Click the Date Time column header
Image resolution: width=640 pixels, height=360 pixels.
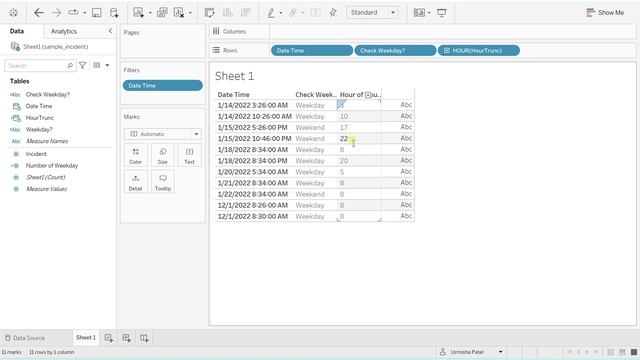click(233, 95)
